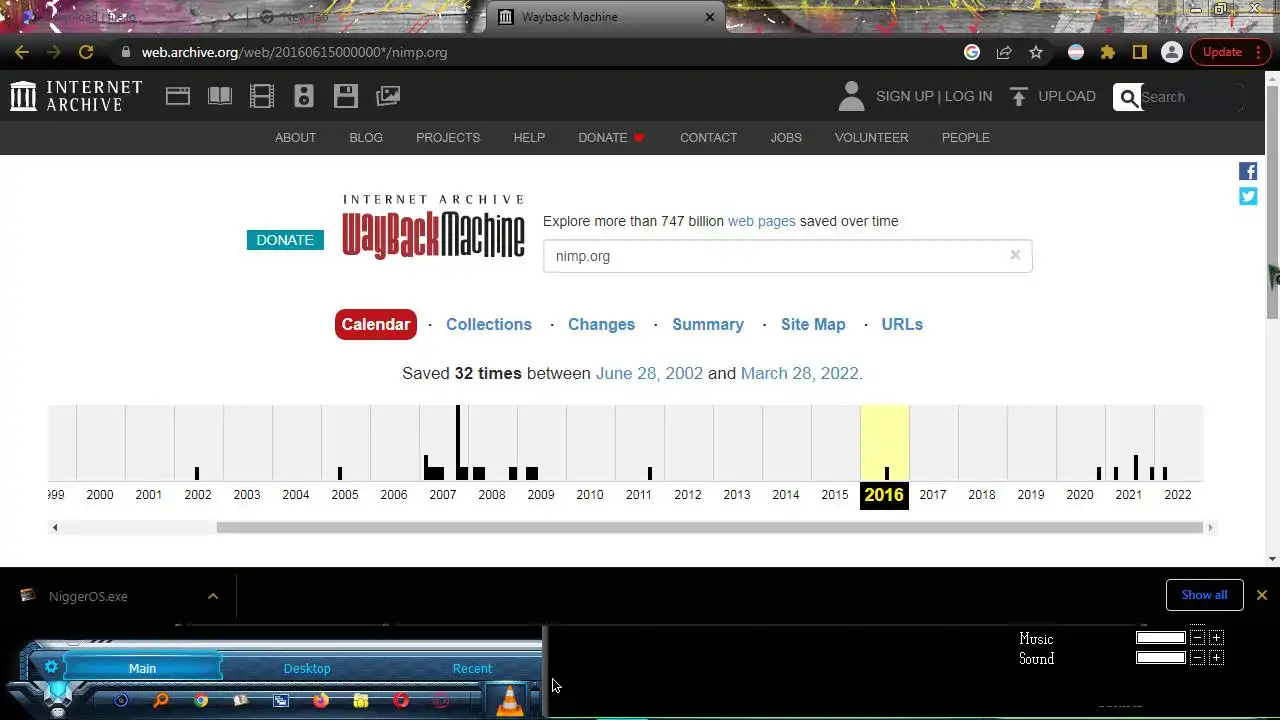Launch VLC from the dock
The image size is (1280, 720).
tap(510, 699)
